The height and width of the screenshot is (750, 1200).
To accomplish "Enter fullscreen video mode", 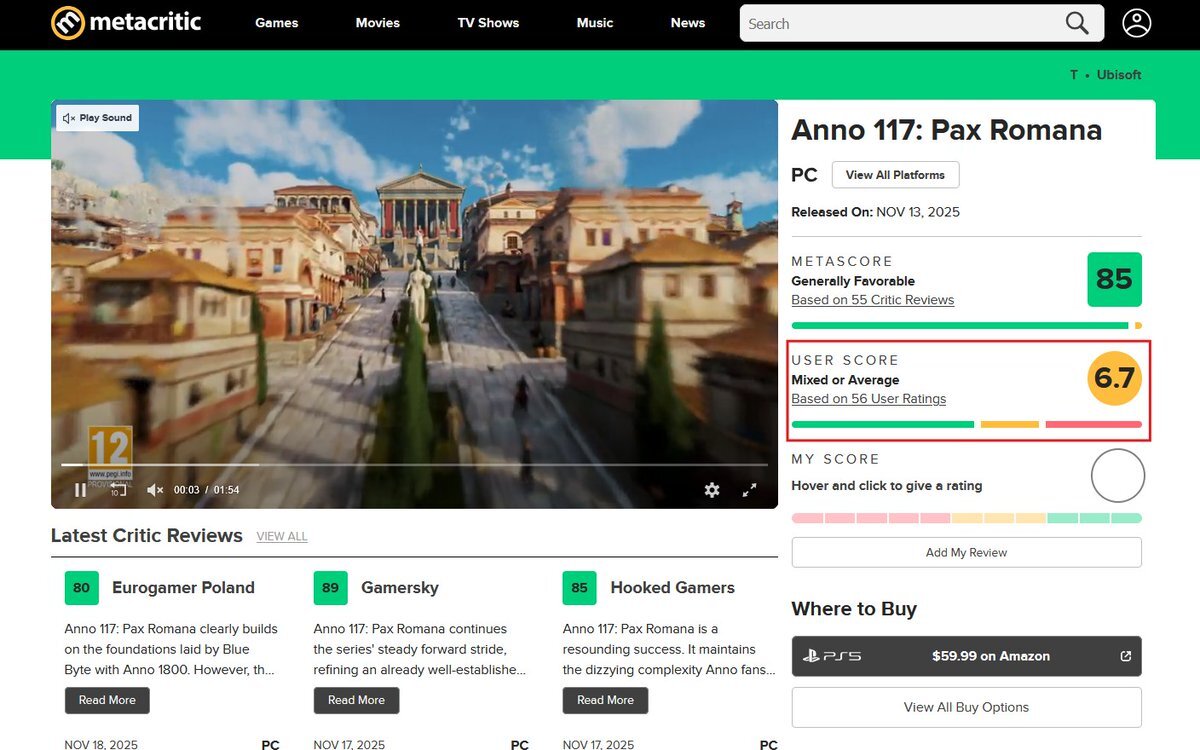I will coord(749,490).
